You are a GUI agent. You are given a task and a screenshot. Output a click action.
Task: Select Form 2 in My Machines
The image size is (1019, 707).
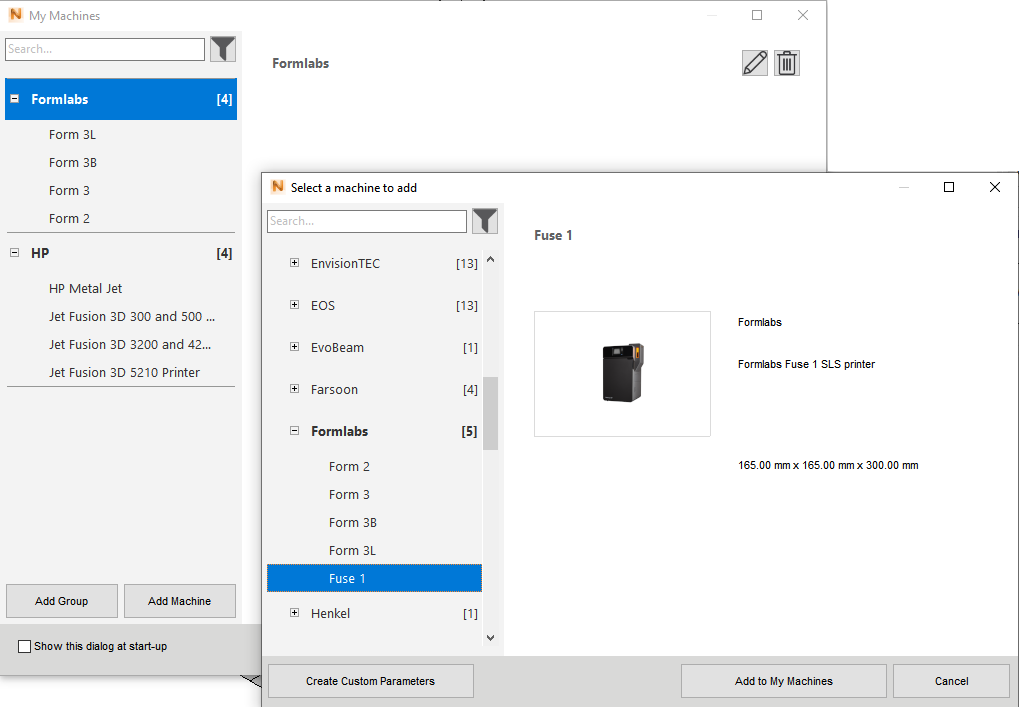point(121,218)
